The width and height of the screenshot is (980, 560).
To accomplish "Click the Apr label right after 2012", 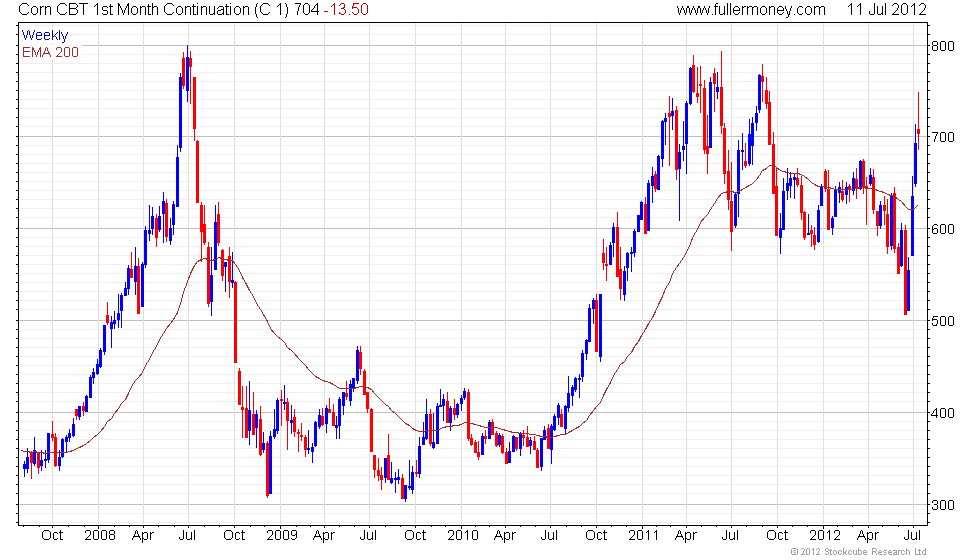I will pos(868,536).
